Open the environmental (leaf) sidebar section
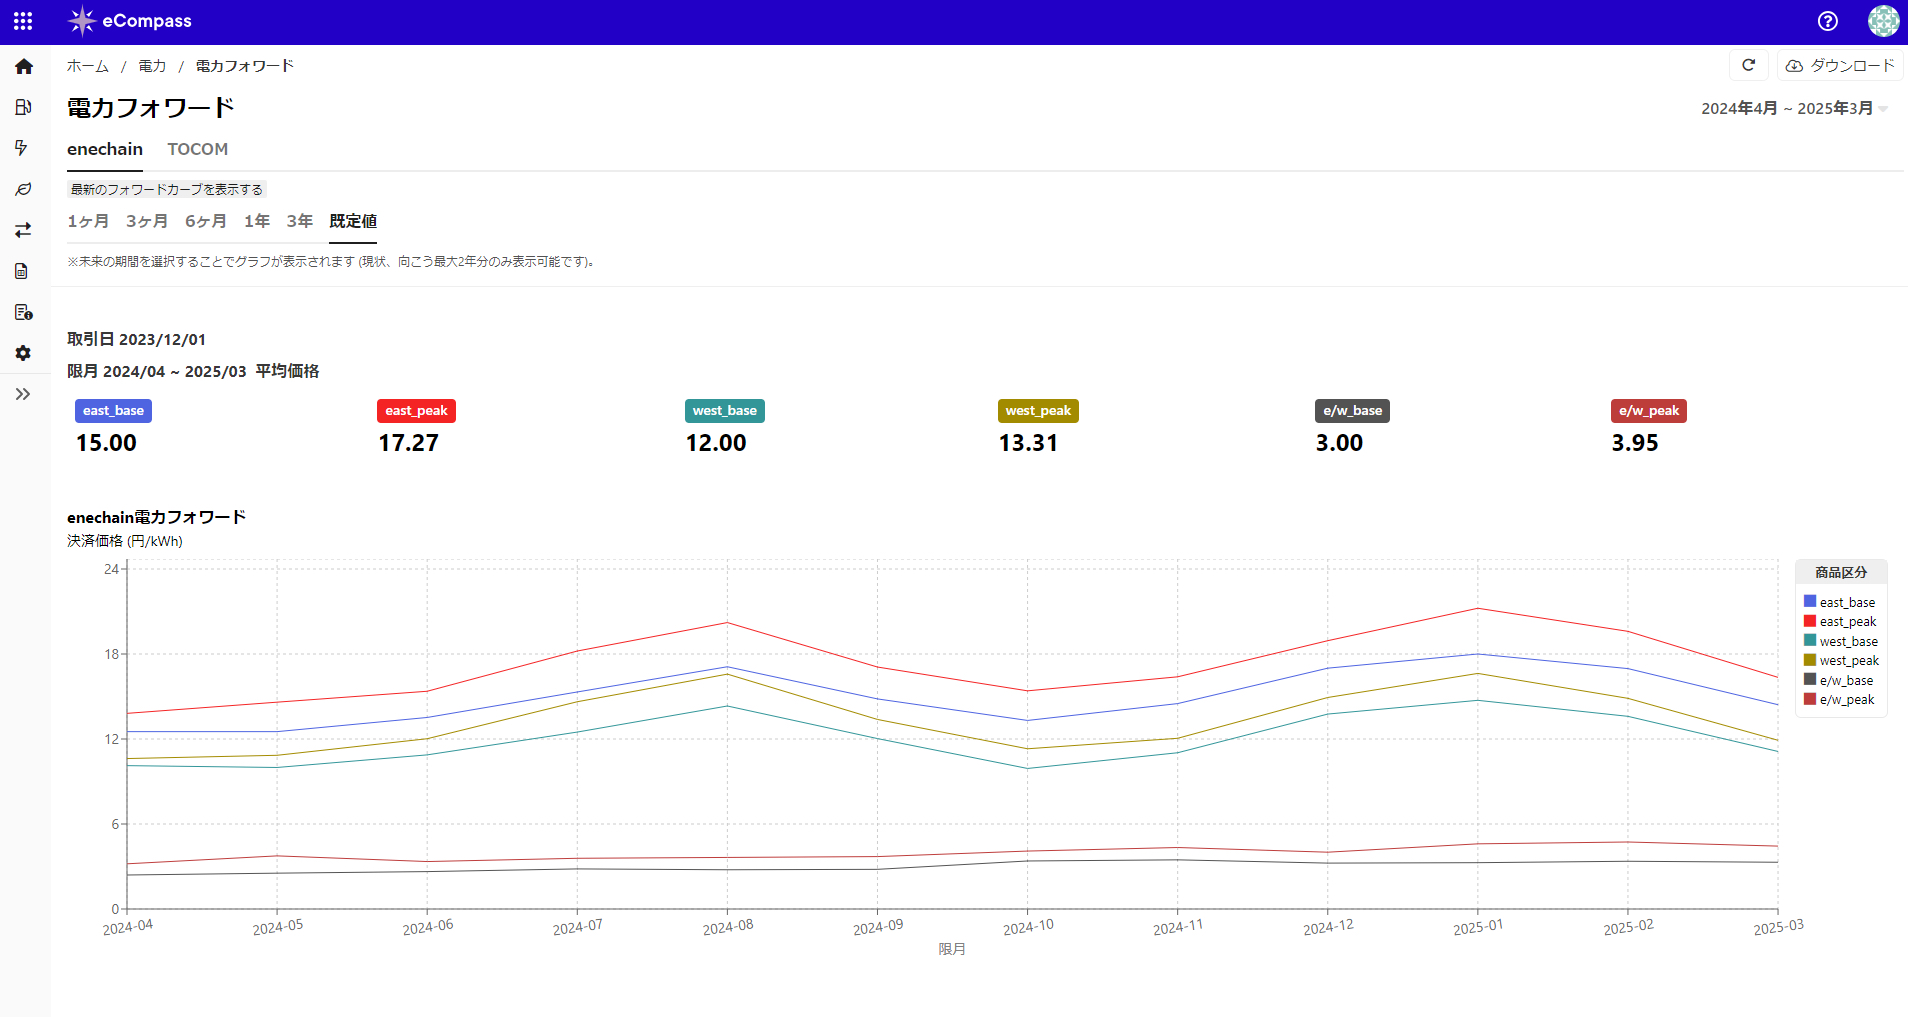1908x1017 pixels. click(x=23, y=189)
